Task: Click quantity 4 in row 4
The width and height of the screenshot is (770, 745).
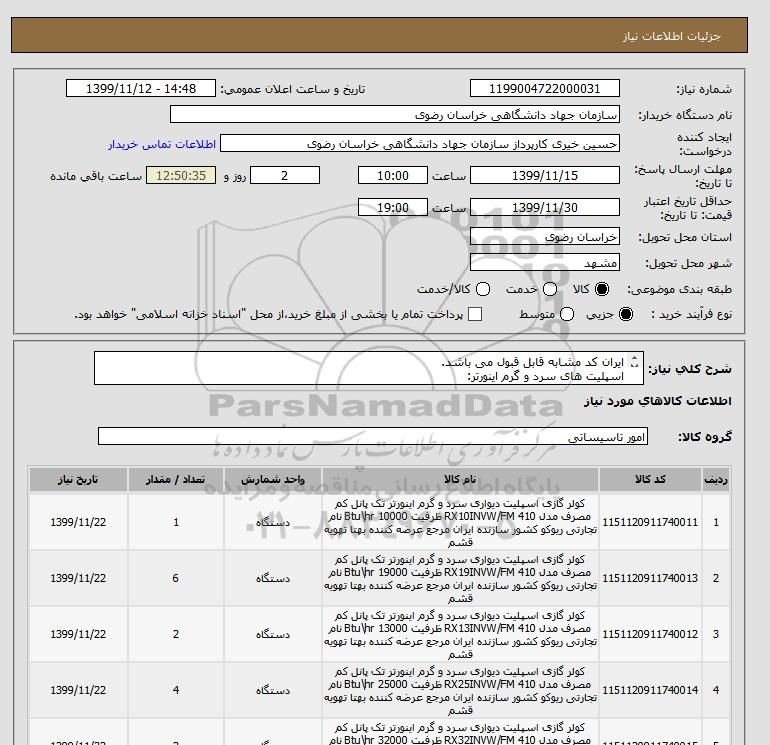Action: [176, 690]
